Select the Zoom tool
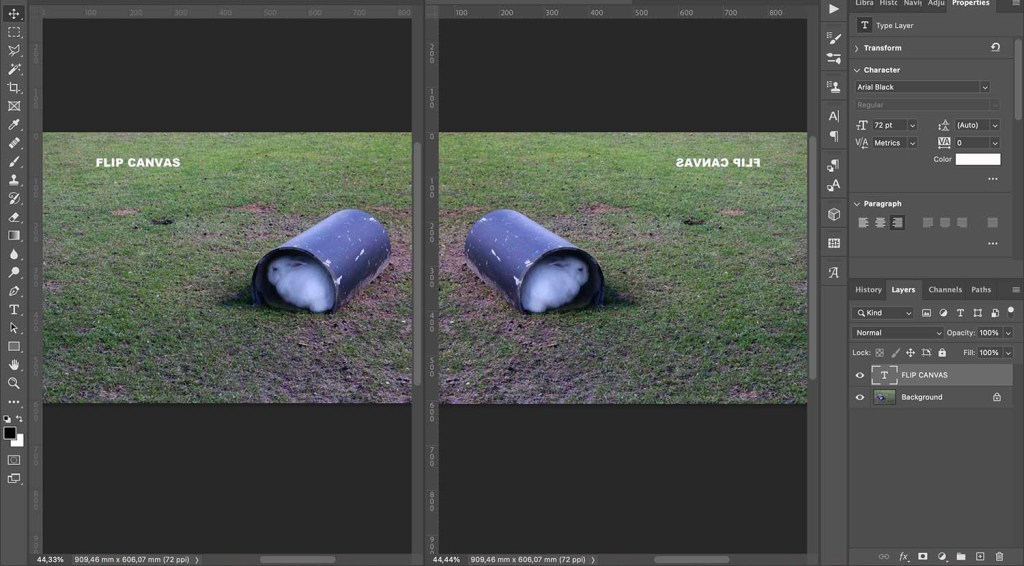Image resolution: width=1024 pixels, height=566 pixels. pos(14,383)
